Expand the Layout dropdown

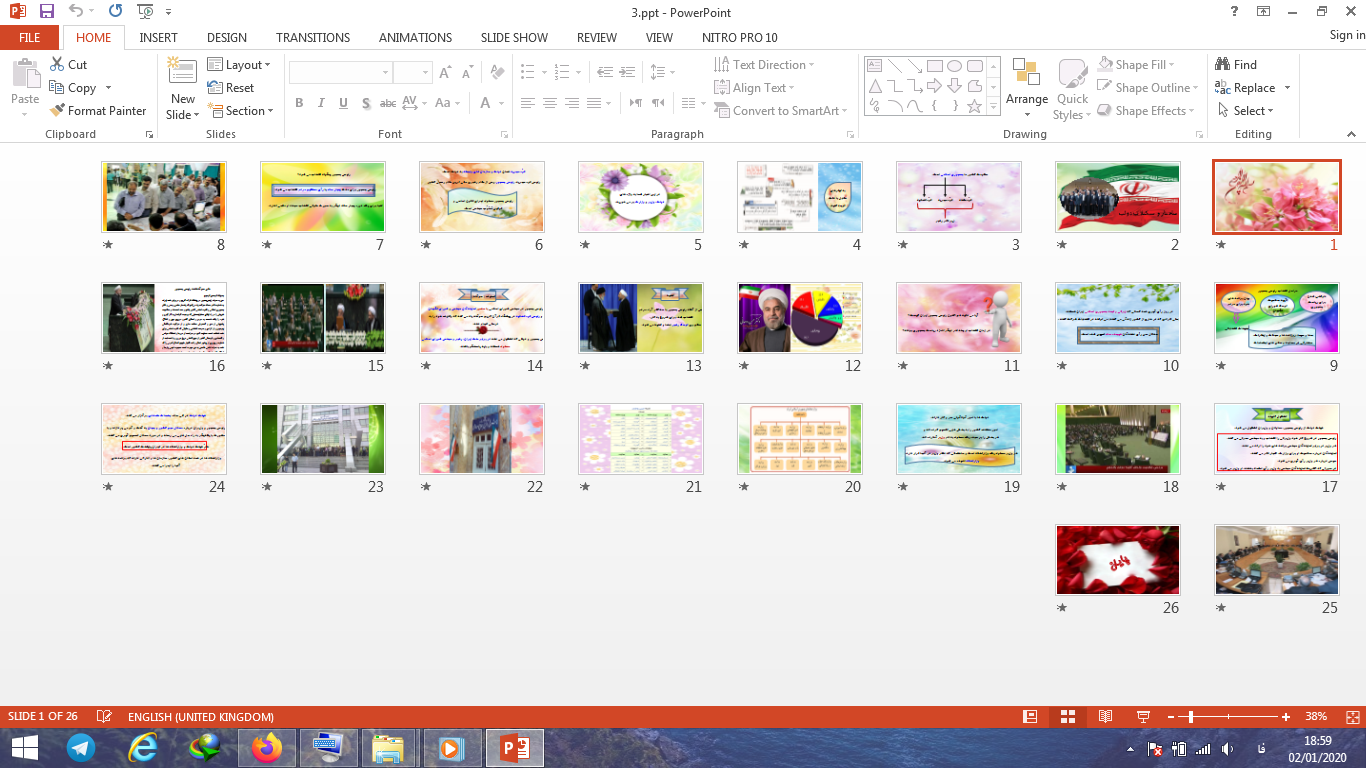[x=239, y=65]
